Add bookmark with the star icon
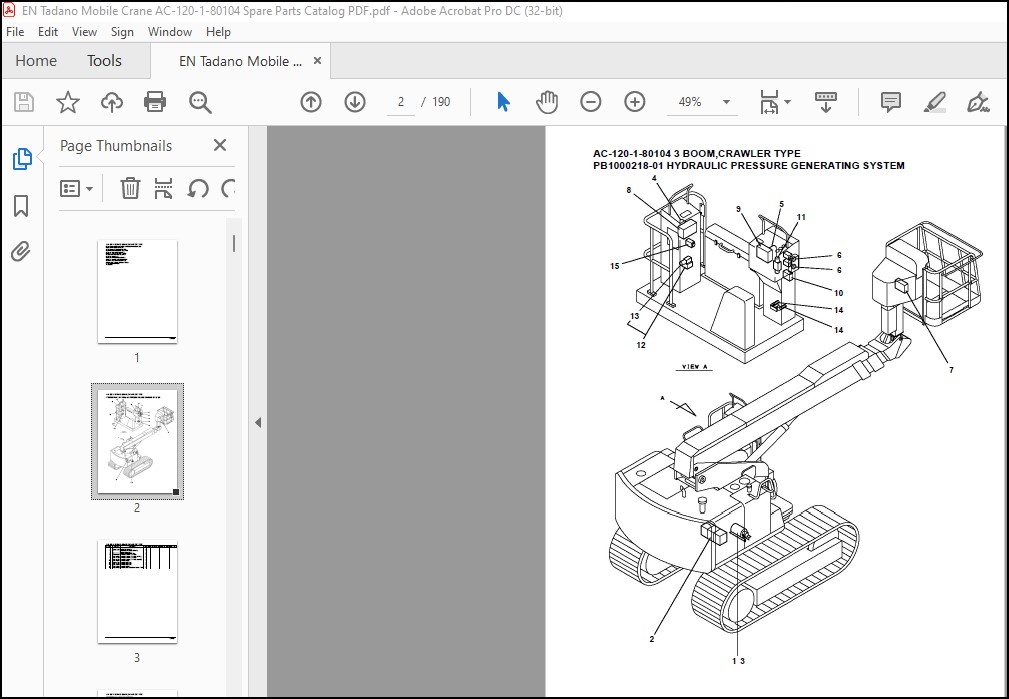This screenshot has height=699, width=1009. (68, 102)
